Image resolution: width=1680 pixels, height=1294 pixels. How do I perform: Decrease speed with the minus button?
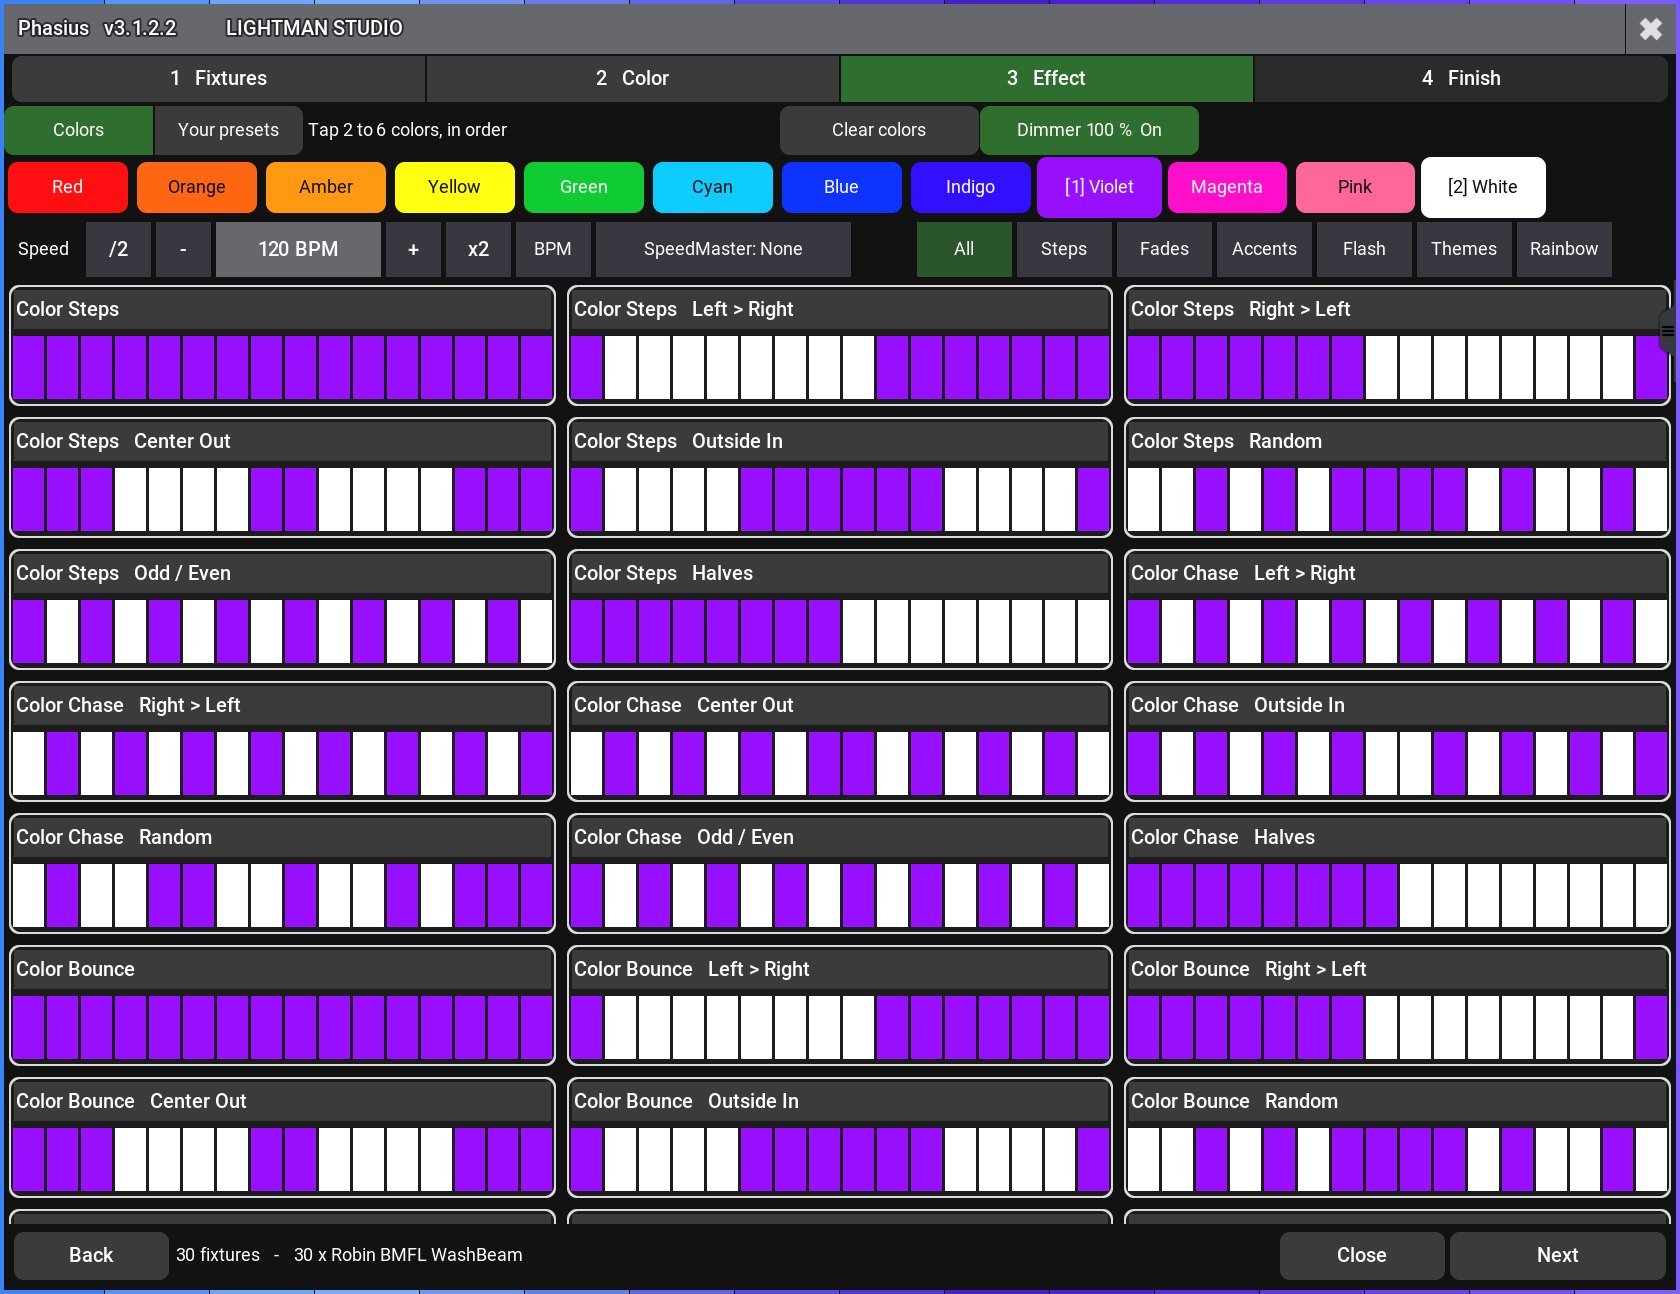(x=183, y=249)
